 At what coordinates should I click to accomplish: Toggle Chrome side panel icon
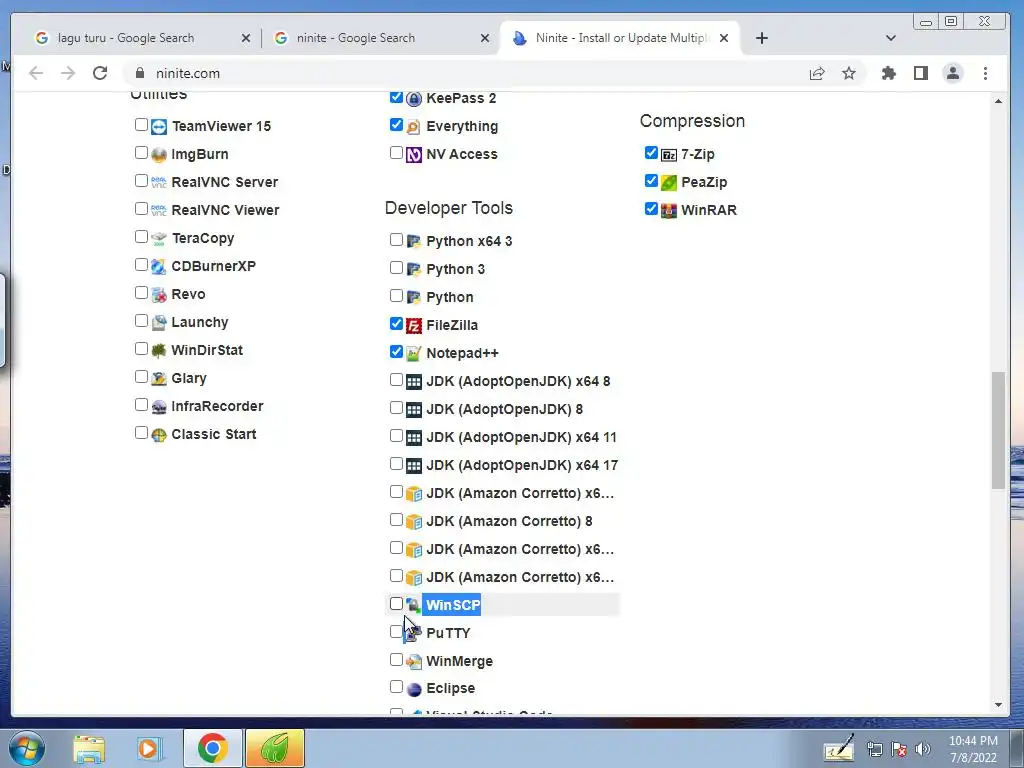click(921, 73)
